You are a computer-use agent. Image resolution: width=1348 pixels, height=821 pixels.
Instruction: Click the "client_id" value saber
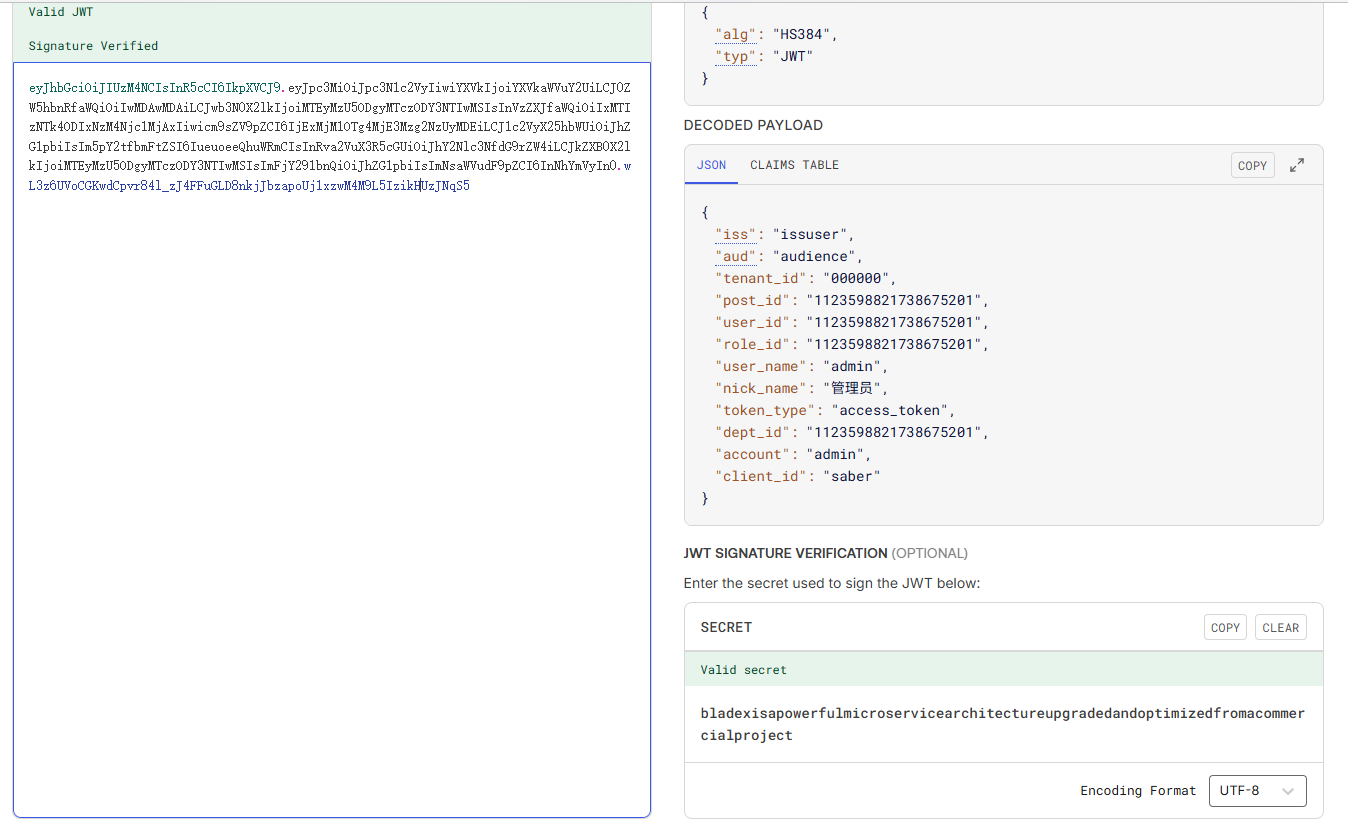pyautogui.click(x=851, y=477)
